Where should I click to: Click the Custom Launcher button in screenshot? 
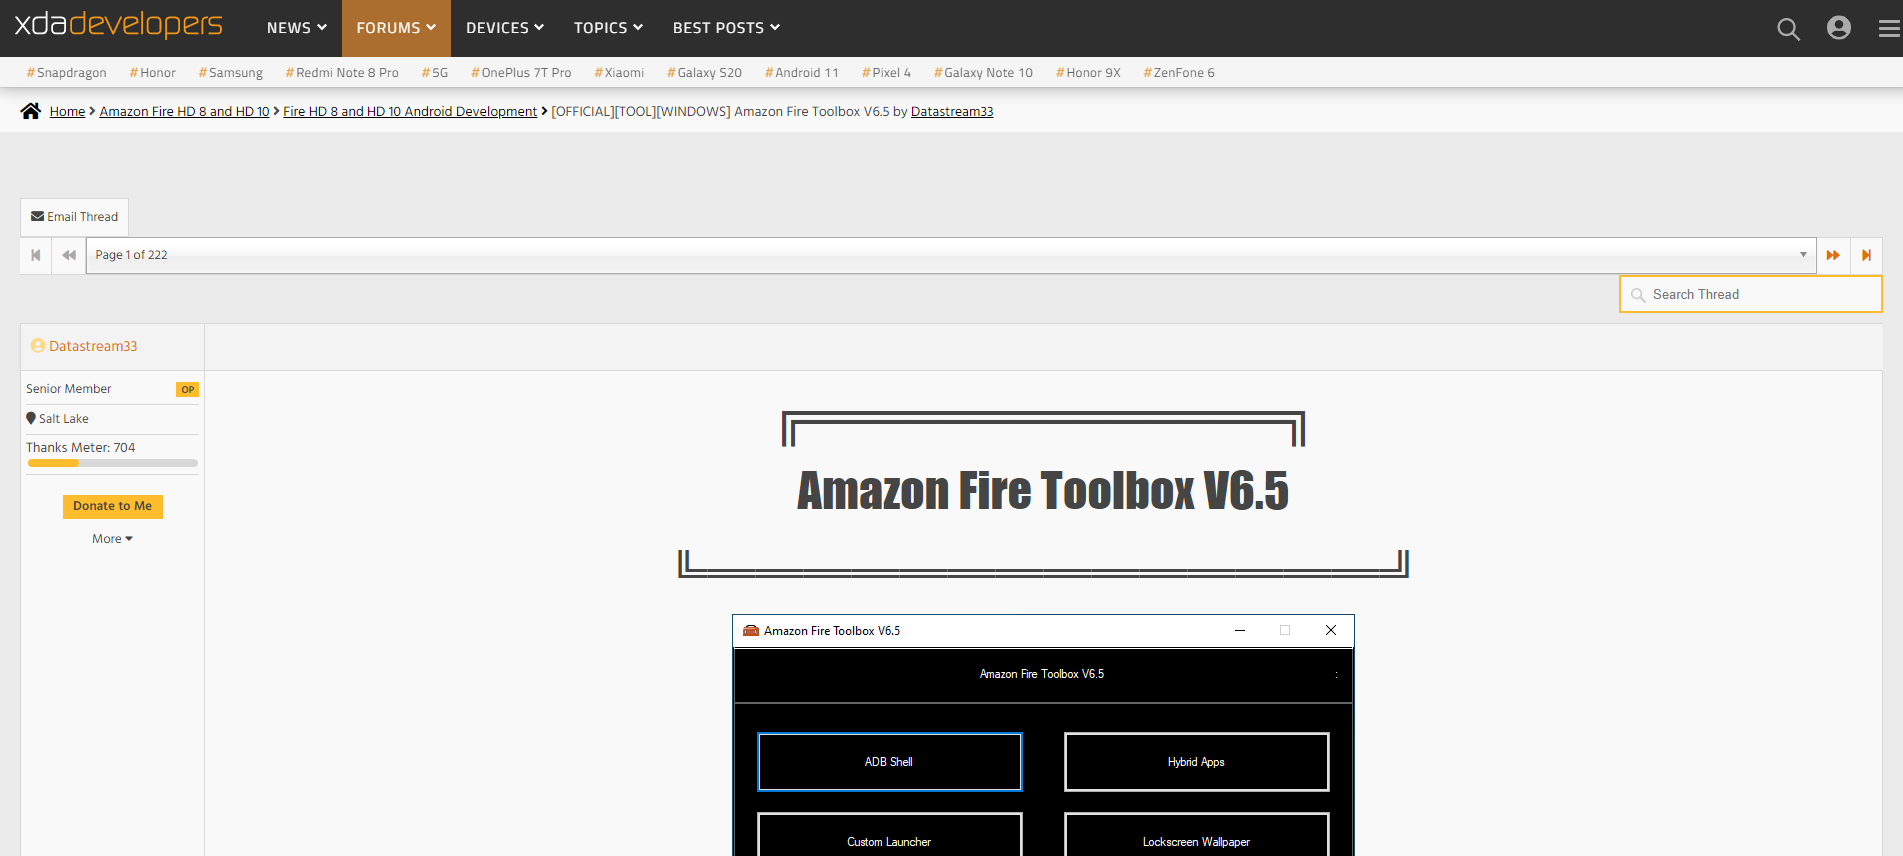tap(890, 836)
